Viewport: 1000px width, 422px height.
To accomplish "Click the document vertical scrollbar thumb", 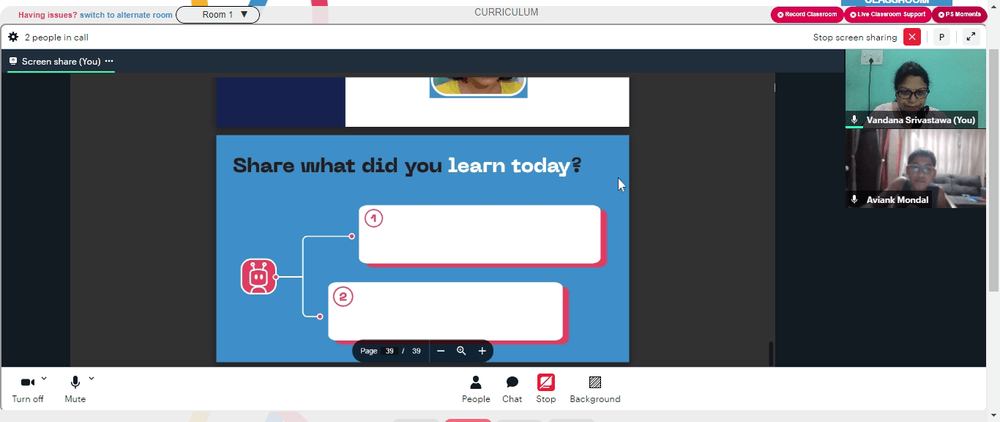I will pos(770,354).
